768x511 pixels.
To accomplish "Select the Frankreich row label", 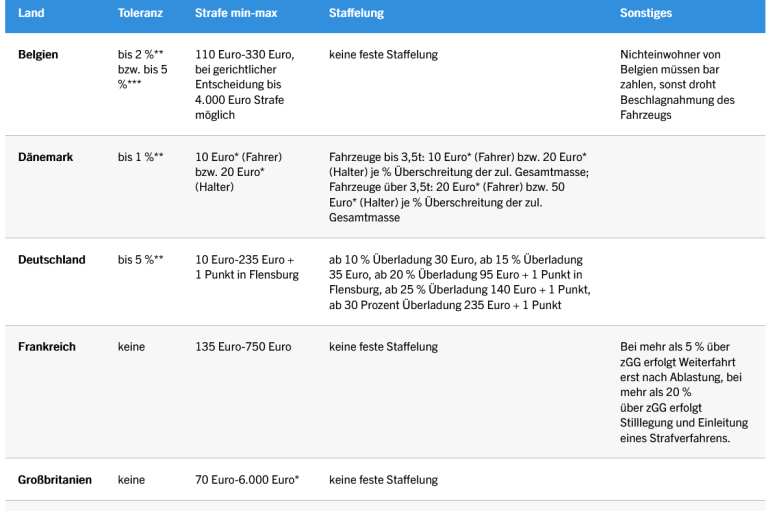I will [46, 347].
